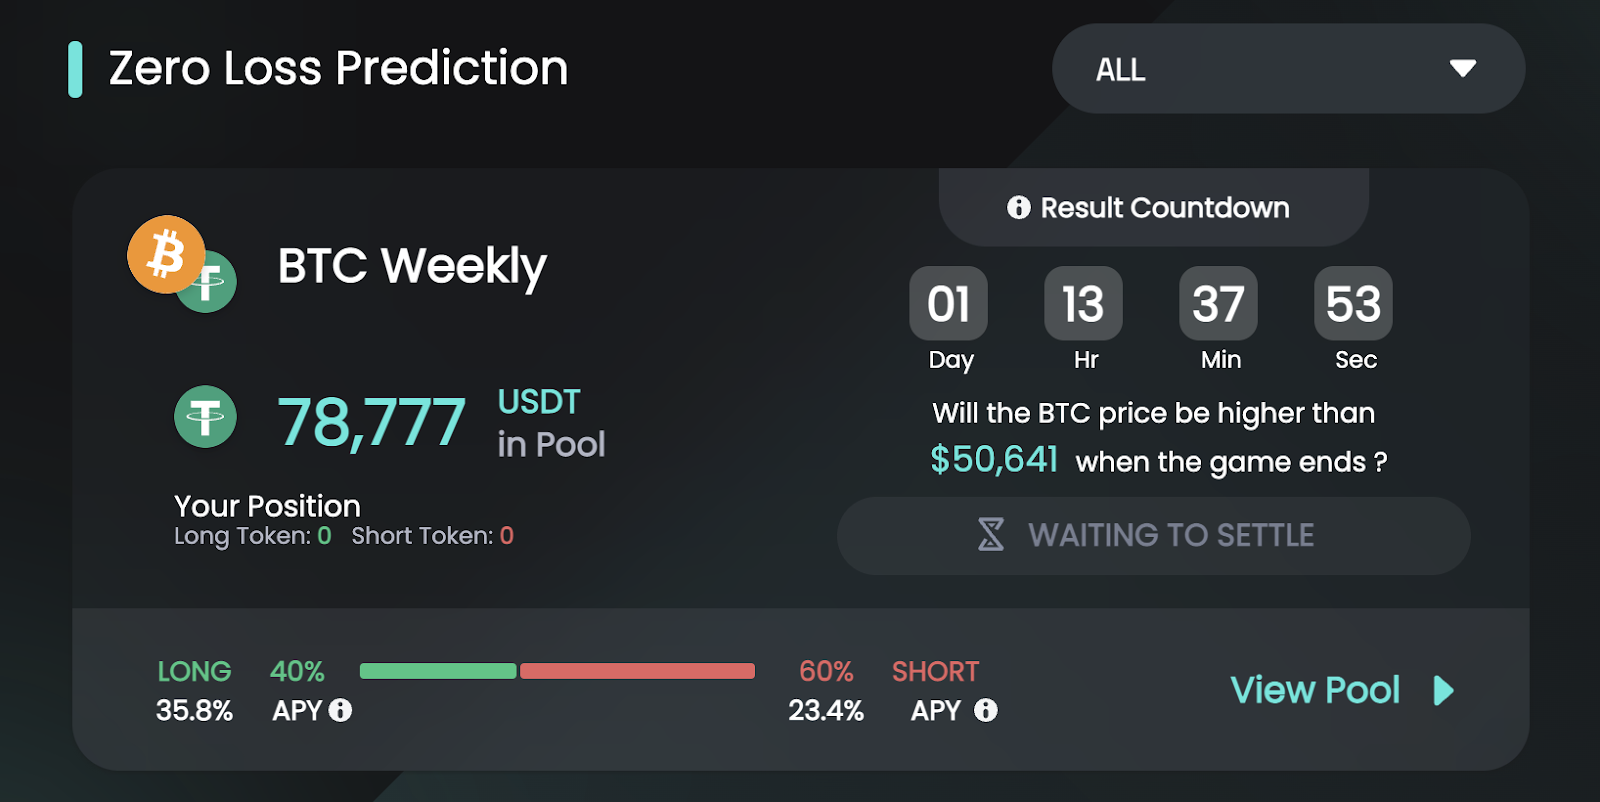Click the Result Countdown tab header

(1153, 207)
